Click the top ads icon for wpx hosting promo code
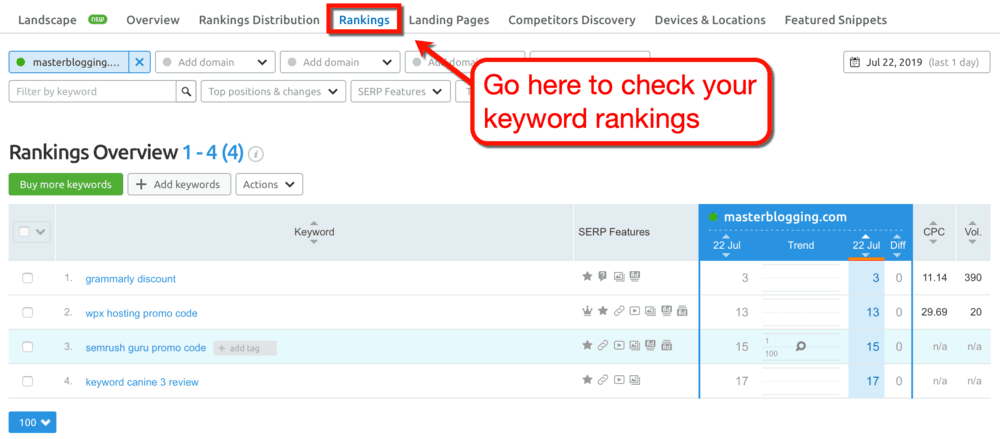 click(666, 311)
